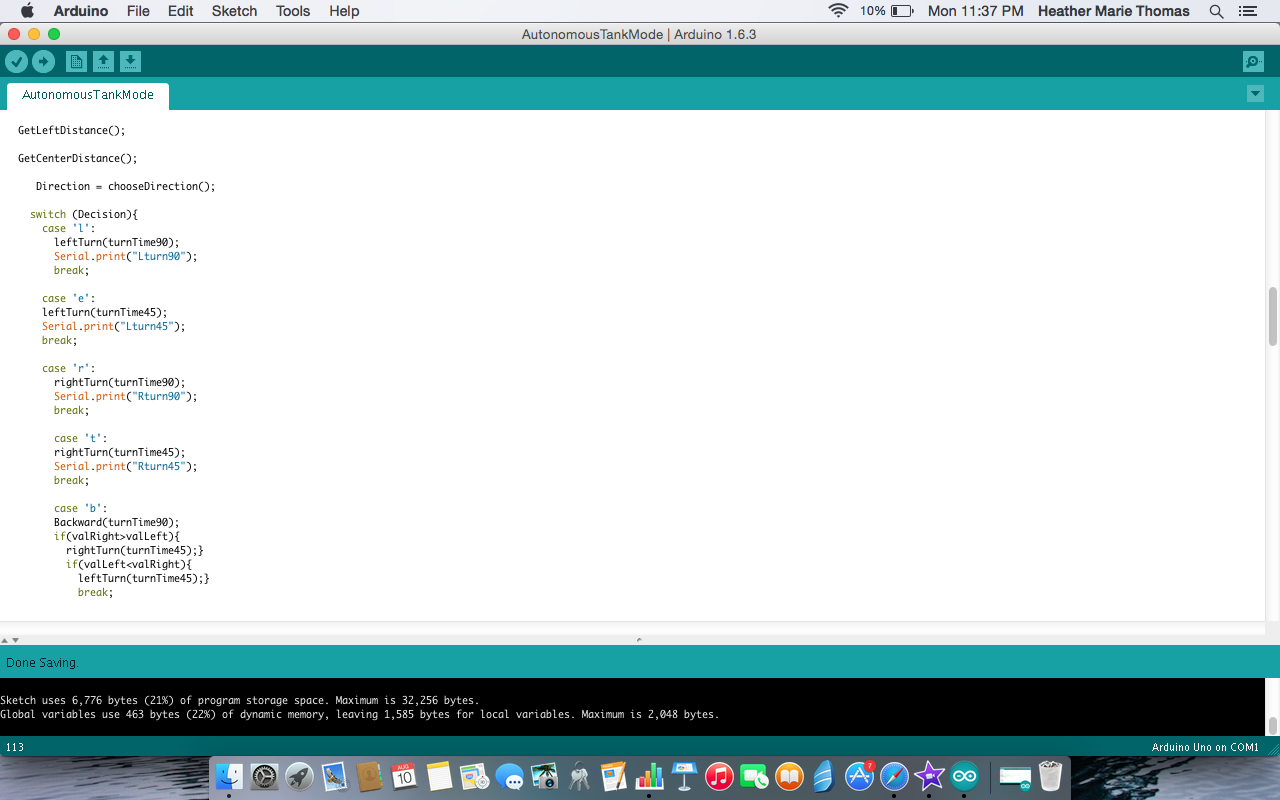This screenshot has height=800, width=1280.
Task: Open the Tools menu
Action: click(x=292, y=11)
